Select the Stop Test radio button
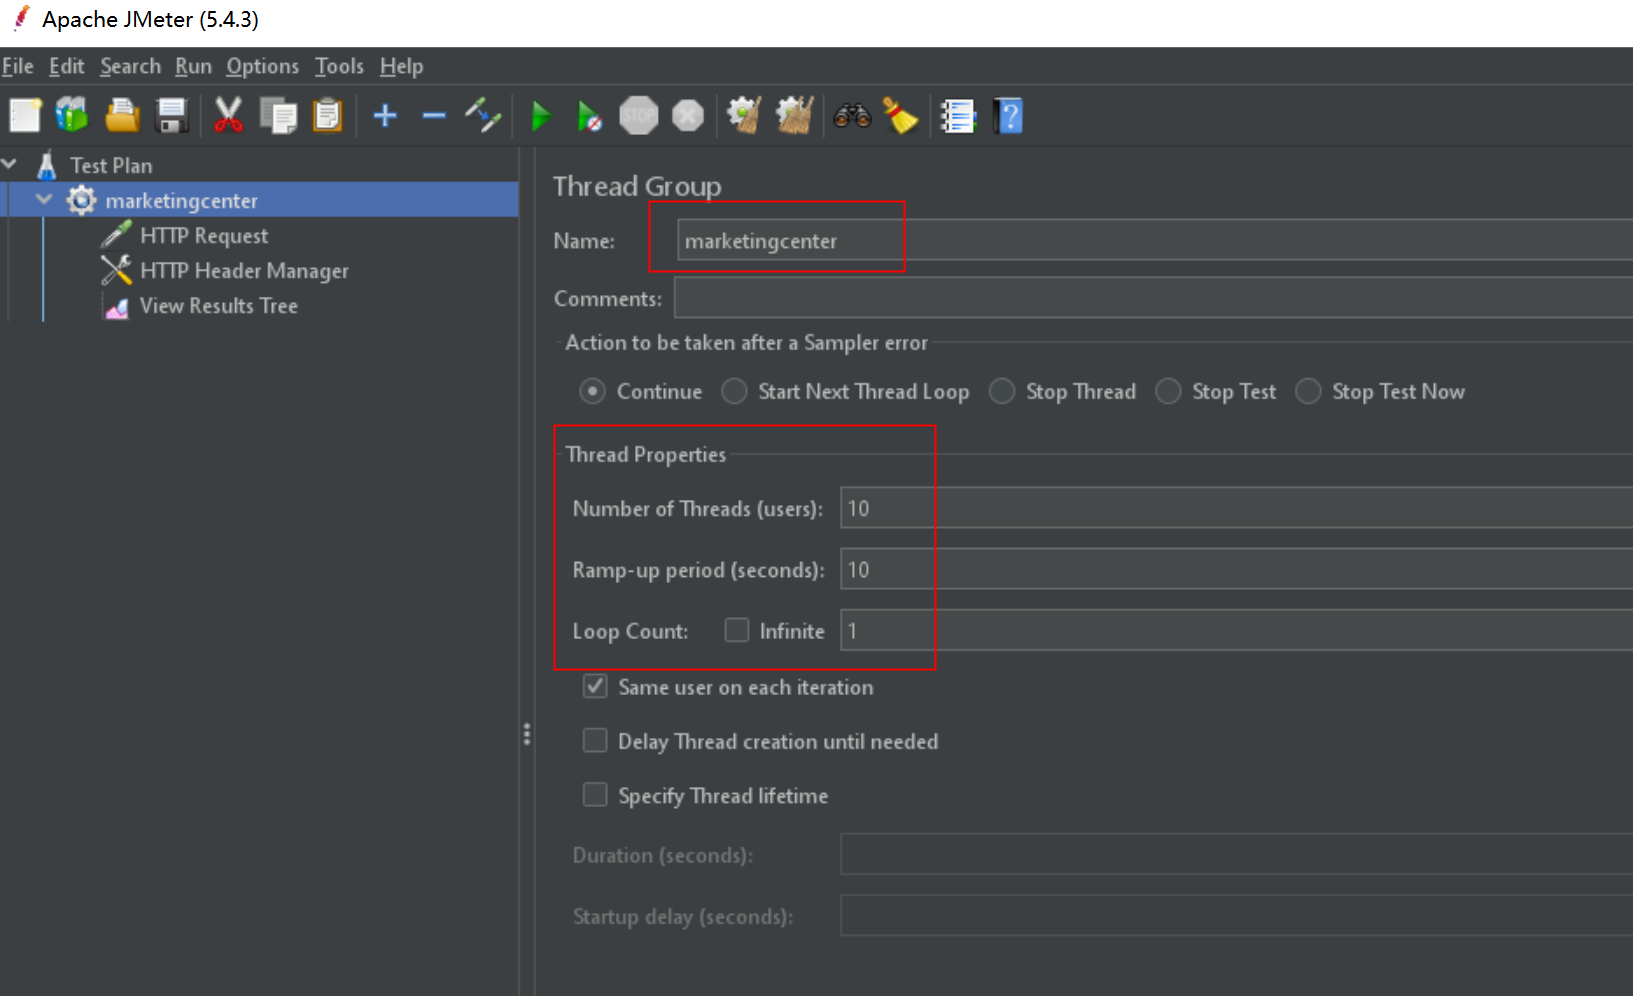Viewport: 1633px width, 996px height. pyautogui.click(x=1168, y=391)
